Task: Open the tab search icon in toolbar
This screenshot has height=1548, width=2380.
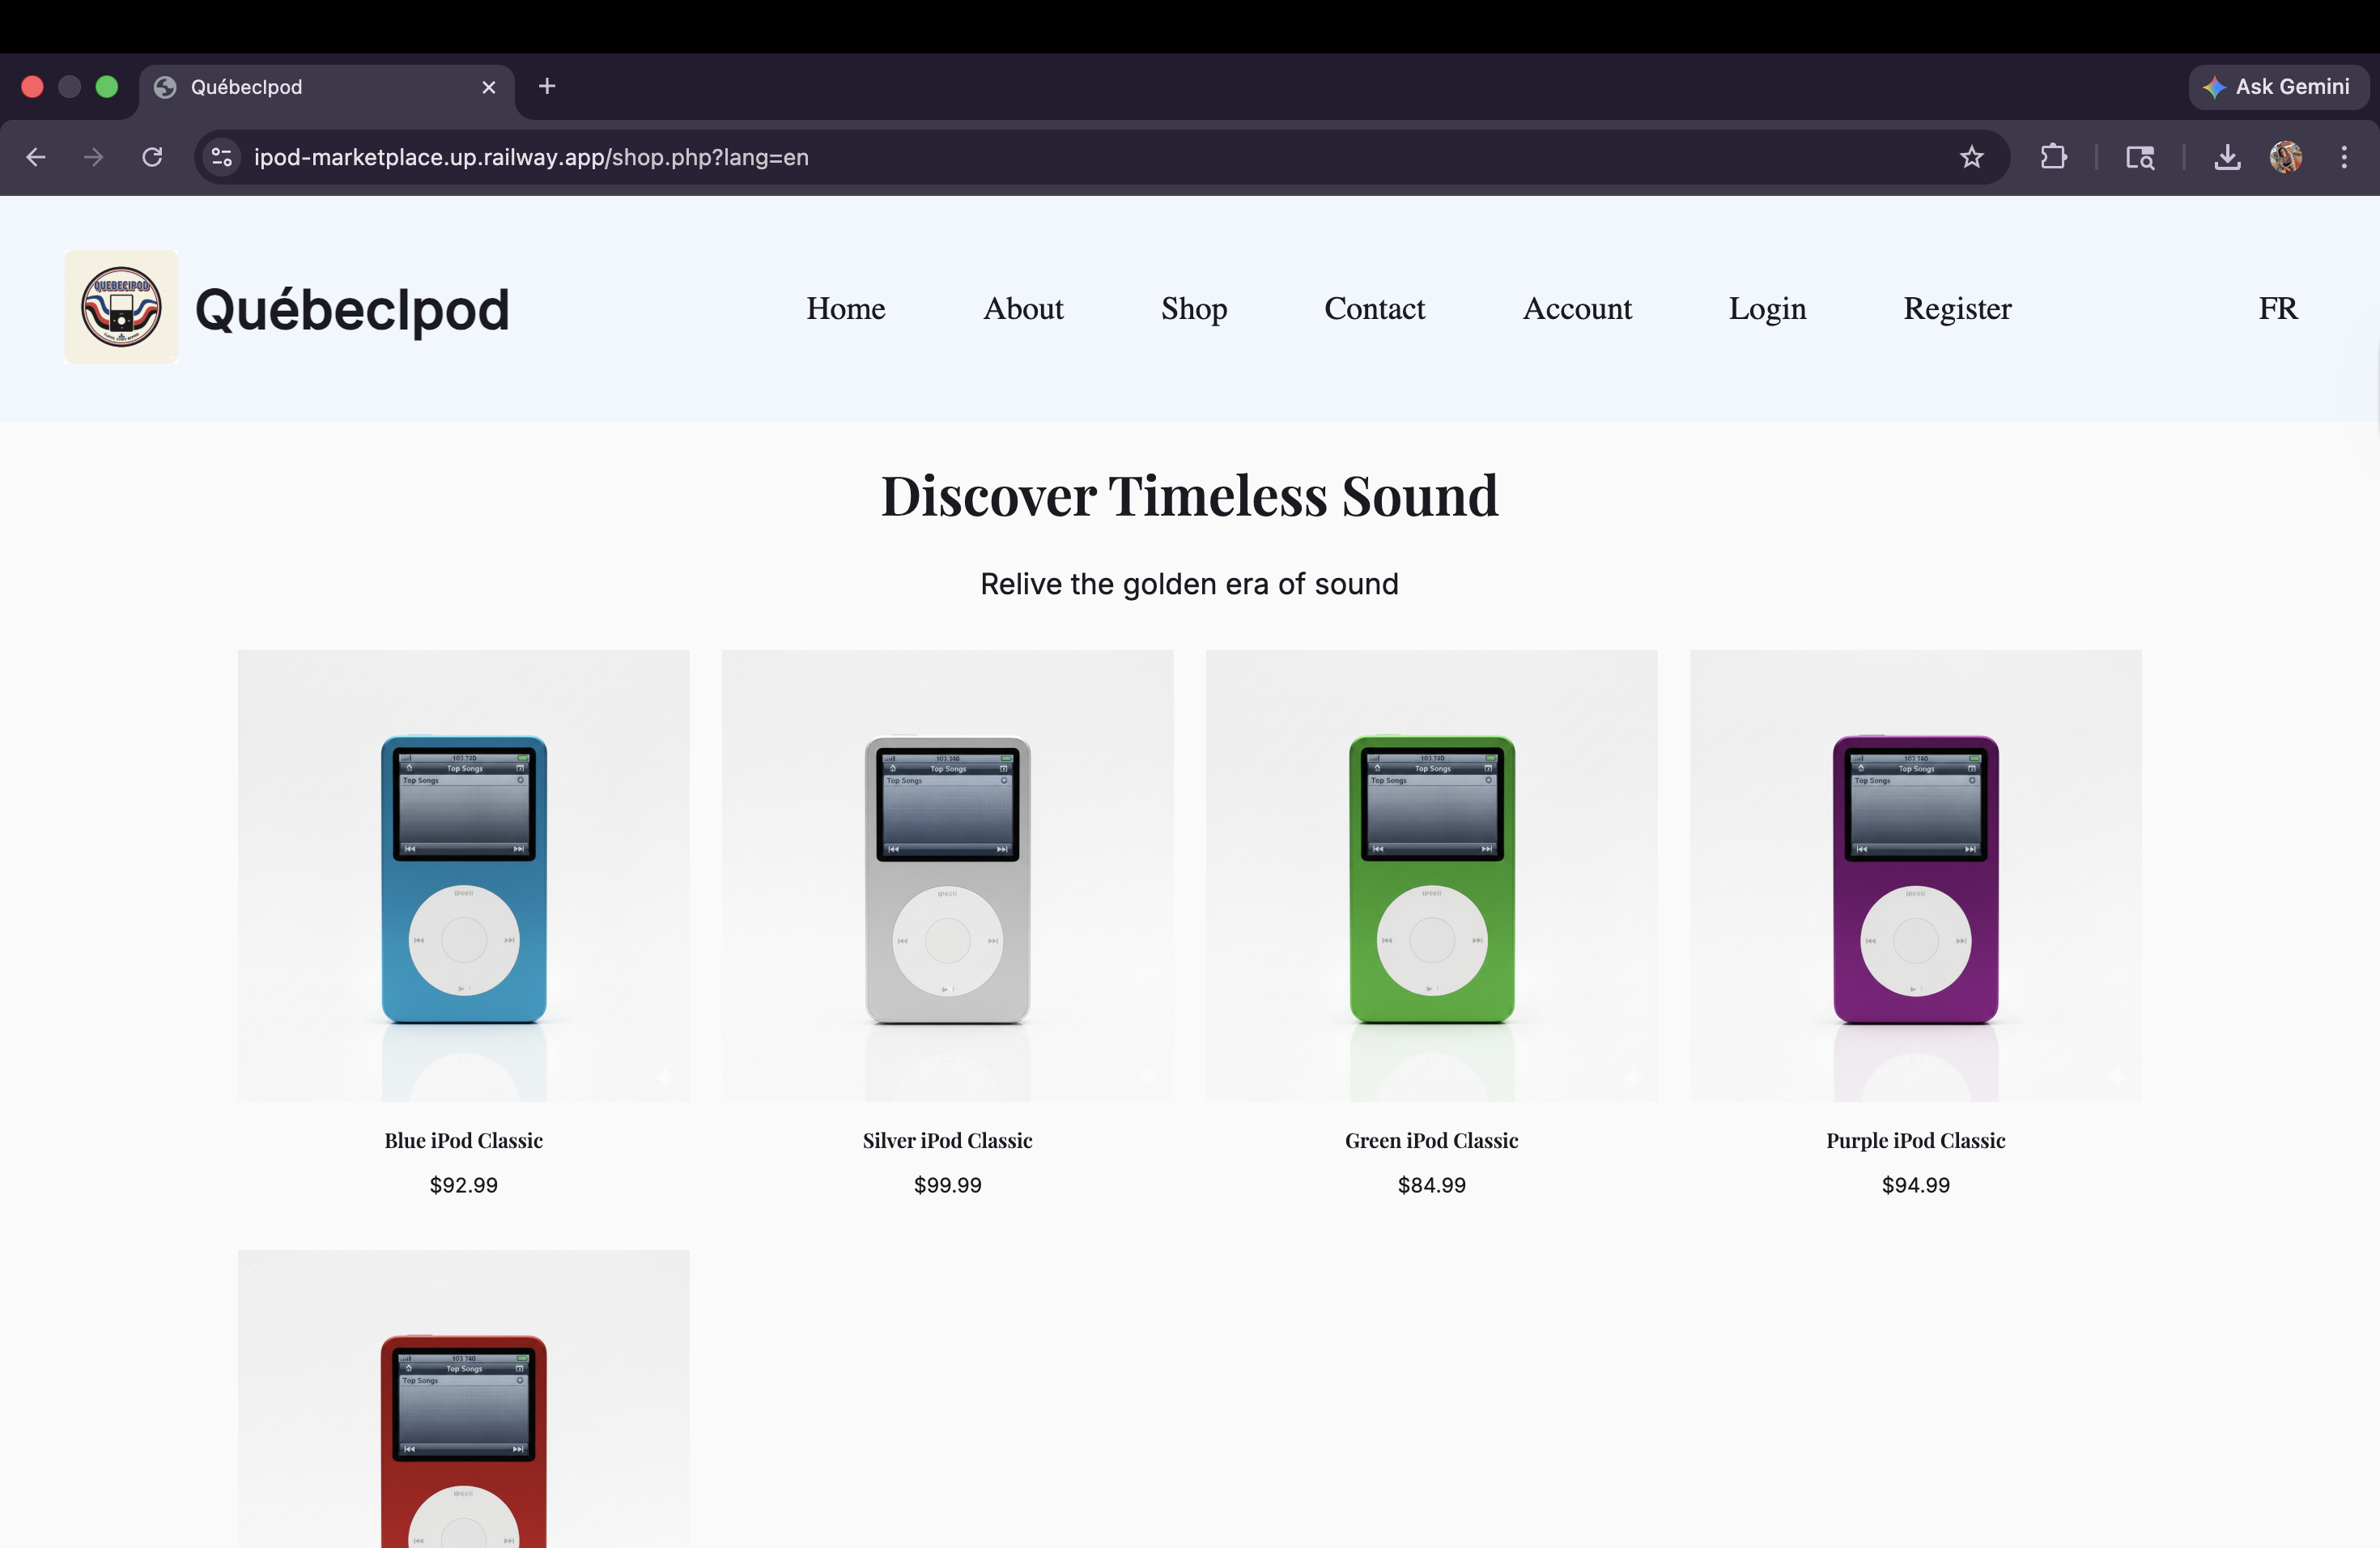Action: pos(2139,157)
